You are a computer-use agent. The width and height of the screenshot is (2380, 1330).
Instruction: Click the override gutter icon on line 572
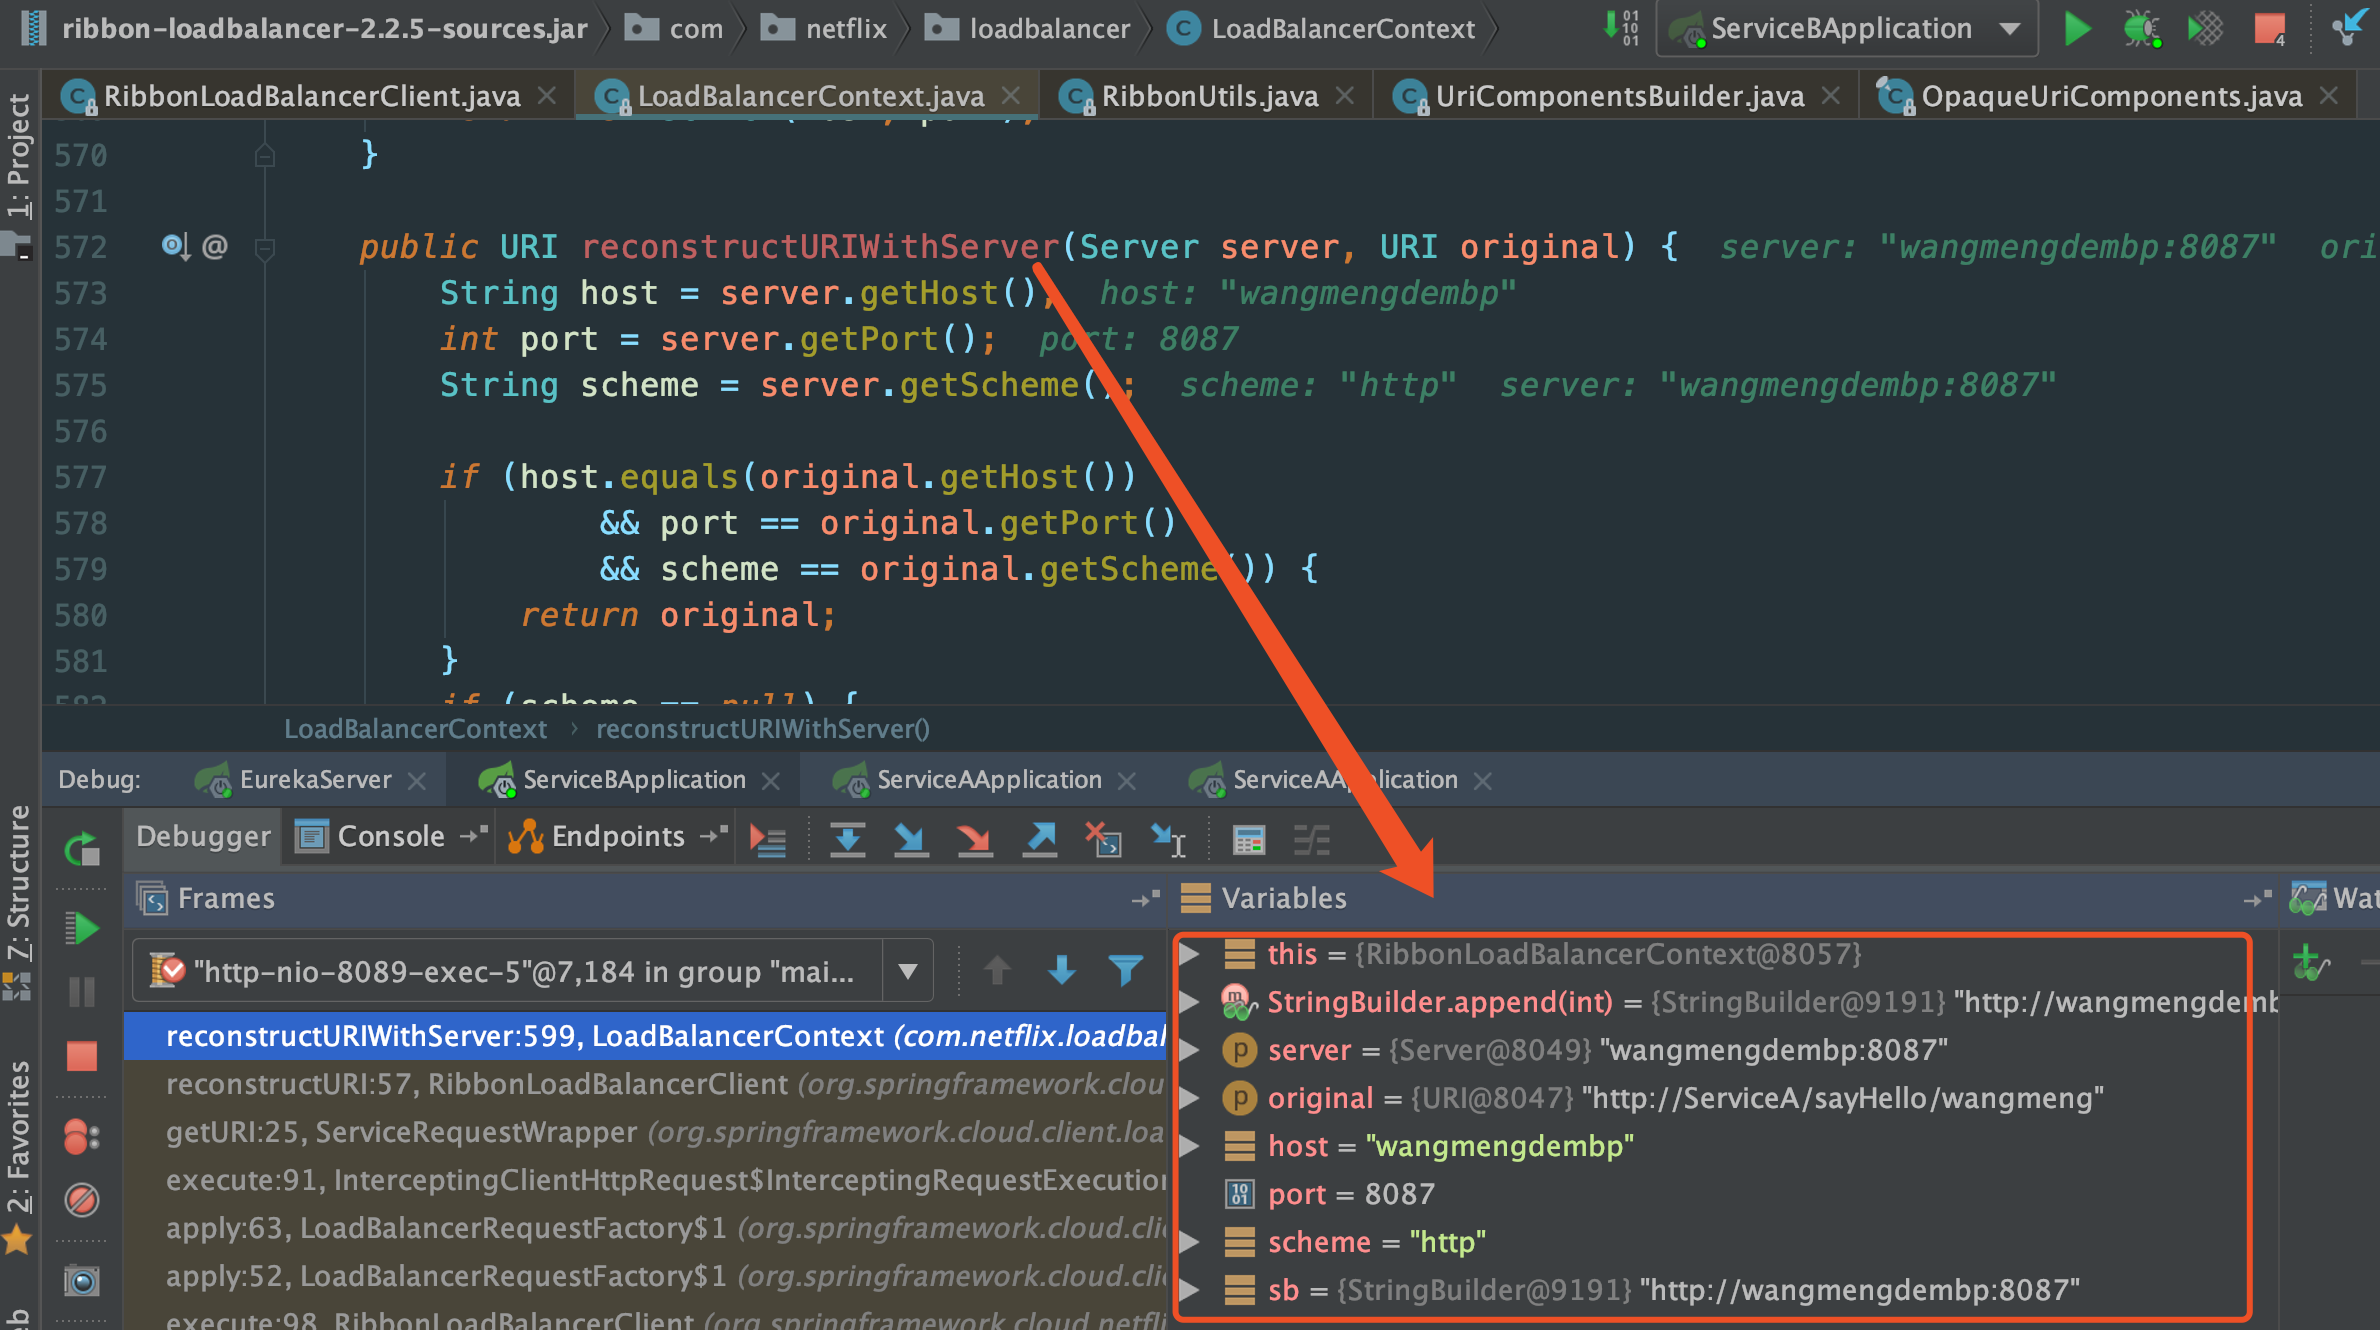coord(175,246)
